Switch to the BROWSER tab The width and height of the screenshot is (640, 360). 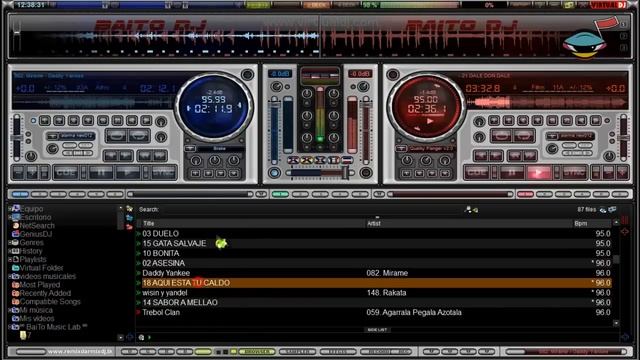coord(257,351)
